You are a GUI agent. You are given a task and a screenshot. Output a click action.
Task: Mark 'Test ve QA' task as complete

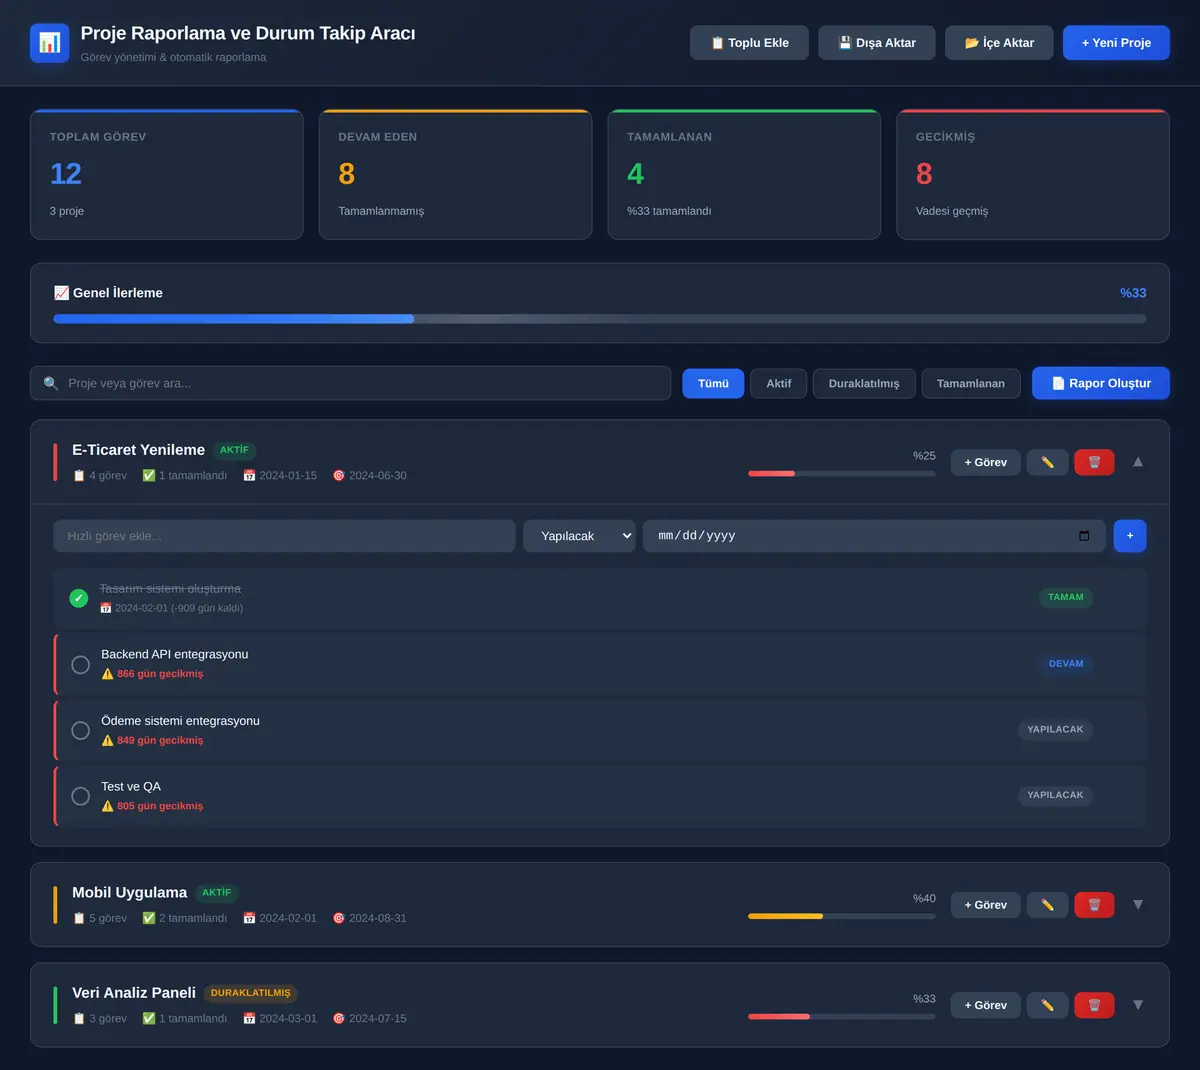click(x=81, y=796)
